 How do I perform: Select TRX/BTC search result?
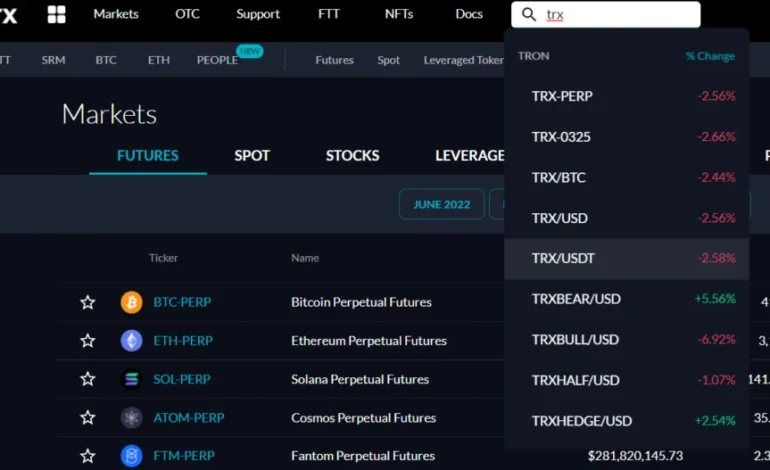click(x=627, y=177)
